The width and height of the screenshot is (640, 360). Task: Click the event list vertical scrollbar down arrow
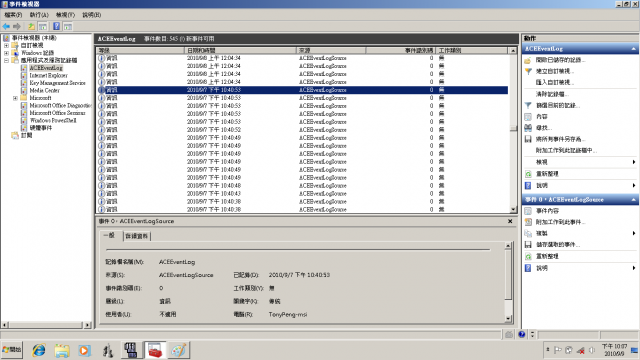(x=513, y=209)
